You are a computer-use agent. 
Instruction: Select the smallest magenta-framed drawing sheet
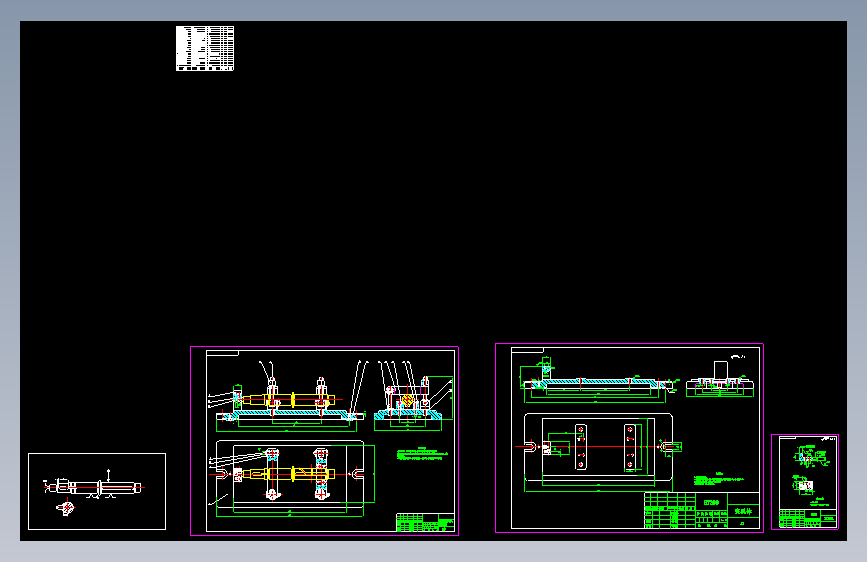tap(805, 482)
